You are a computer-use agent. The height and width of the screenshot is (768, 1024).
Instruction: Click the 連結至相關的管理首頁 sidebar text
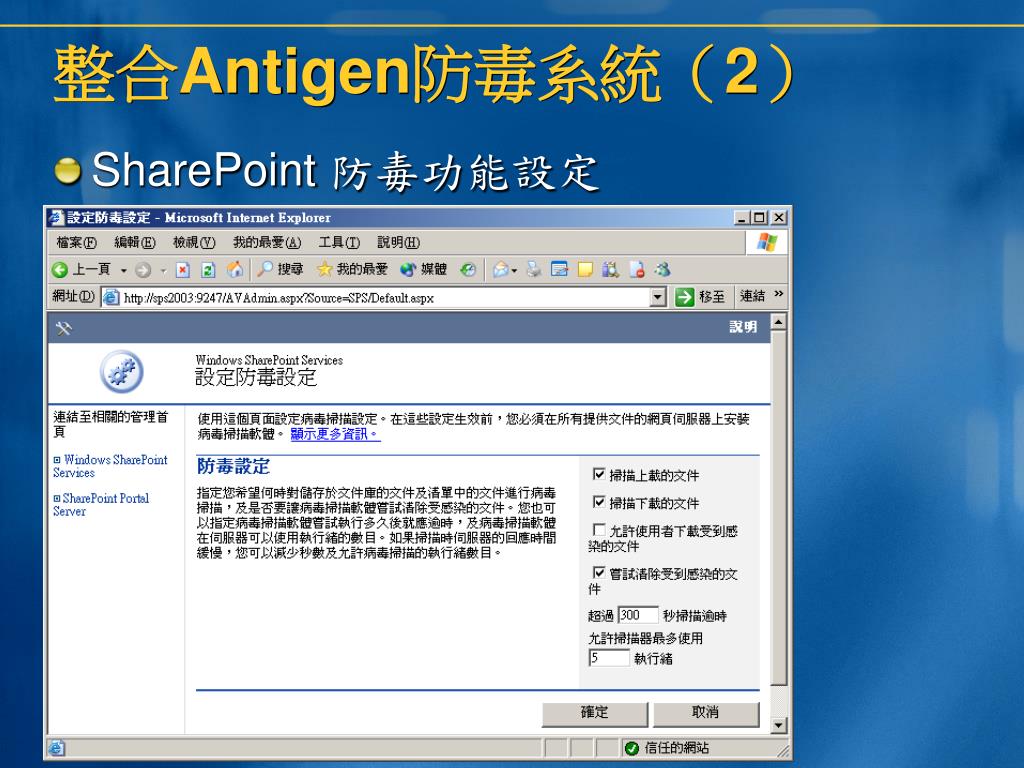[x=111, y=424]
